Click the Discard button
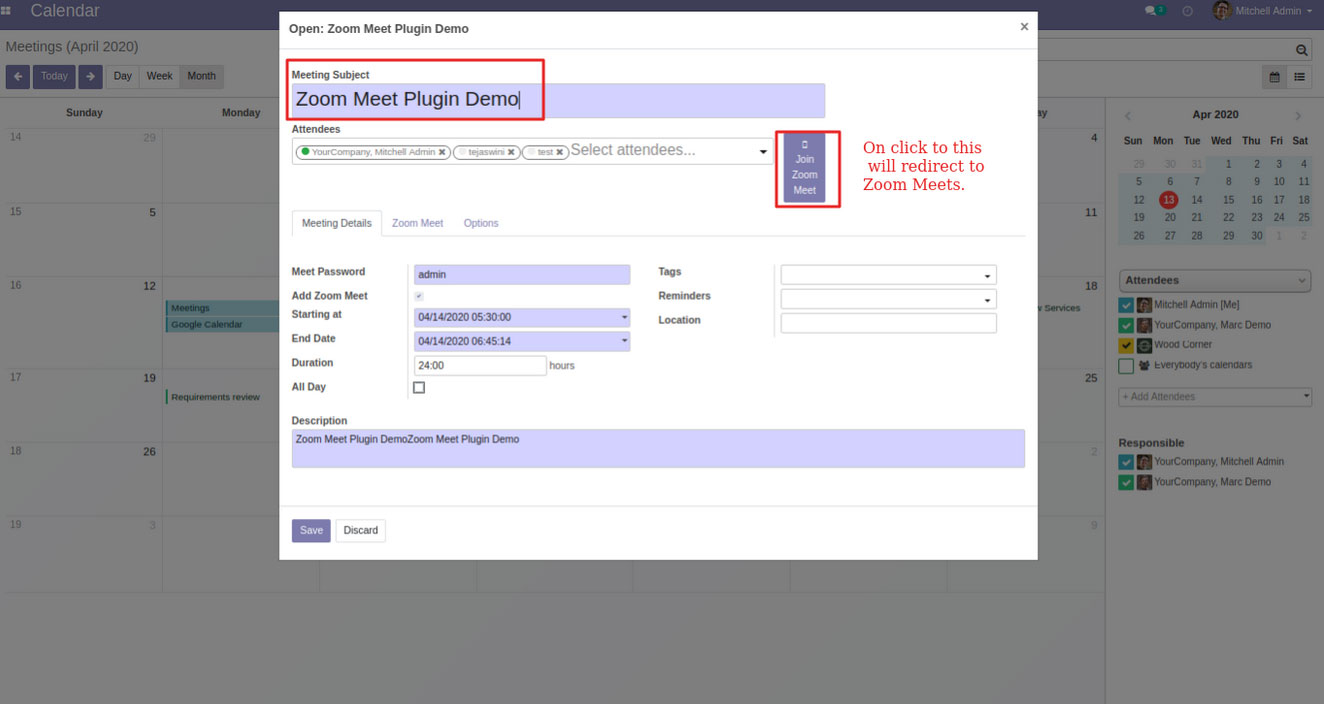This screenshot has height=704, width=1324. [x=361, y=530]
